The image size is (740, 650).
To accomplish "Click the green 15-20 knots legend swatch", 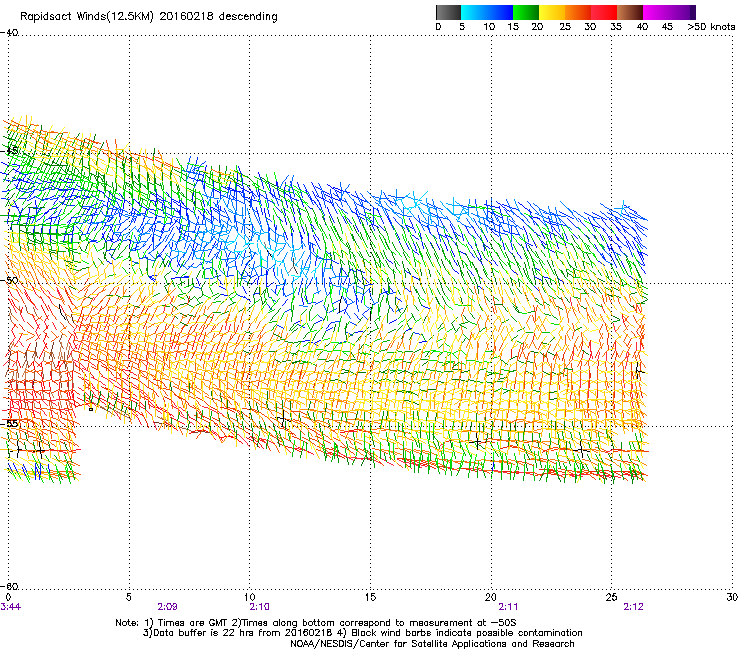I will (526, 12).
